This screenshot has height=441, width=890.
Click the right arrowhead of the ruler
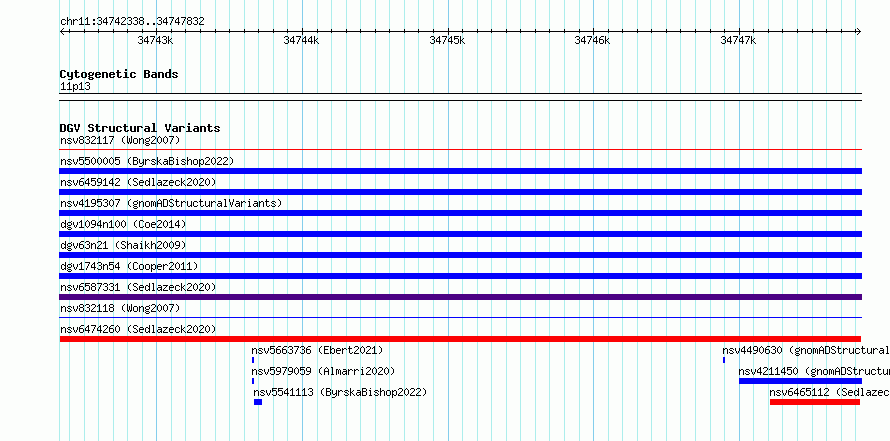859,32
